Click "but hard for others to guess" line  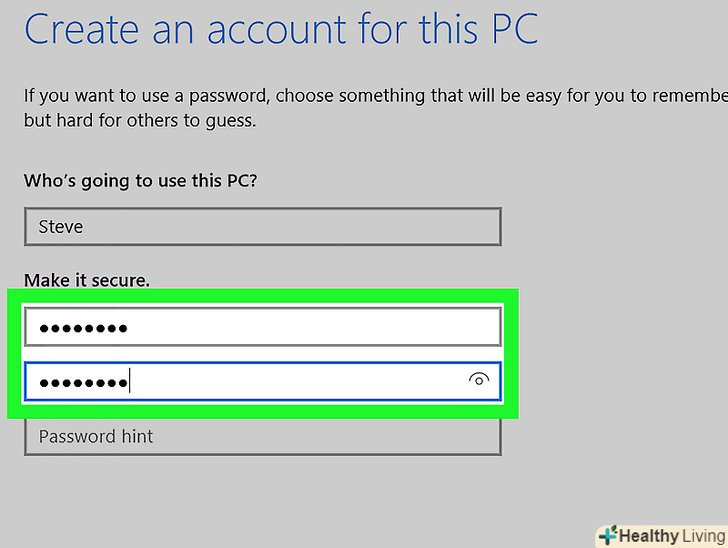tap(140, 121)
